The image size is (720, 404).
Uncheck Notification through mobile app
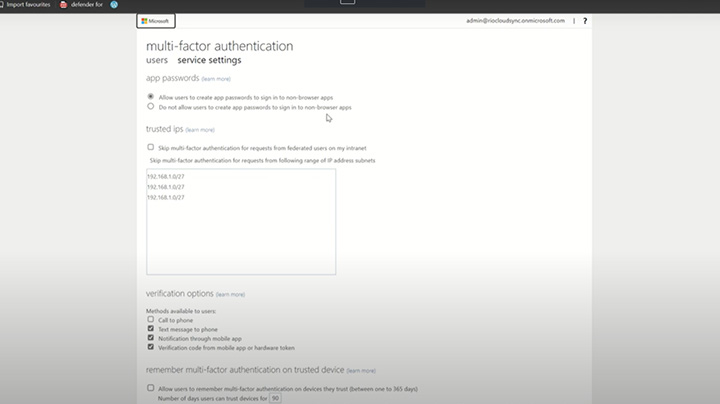point(151,338)
